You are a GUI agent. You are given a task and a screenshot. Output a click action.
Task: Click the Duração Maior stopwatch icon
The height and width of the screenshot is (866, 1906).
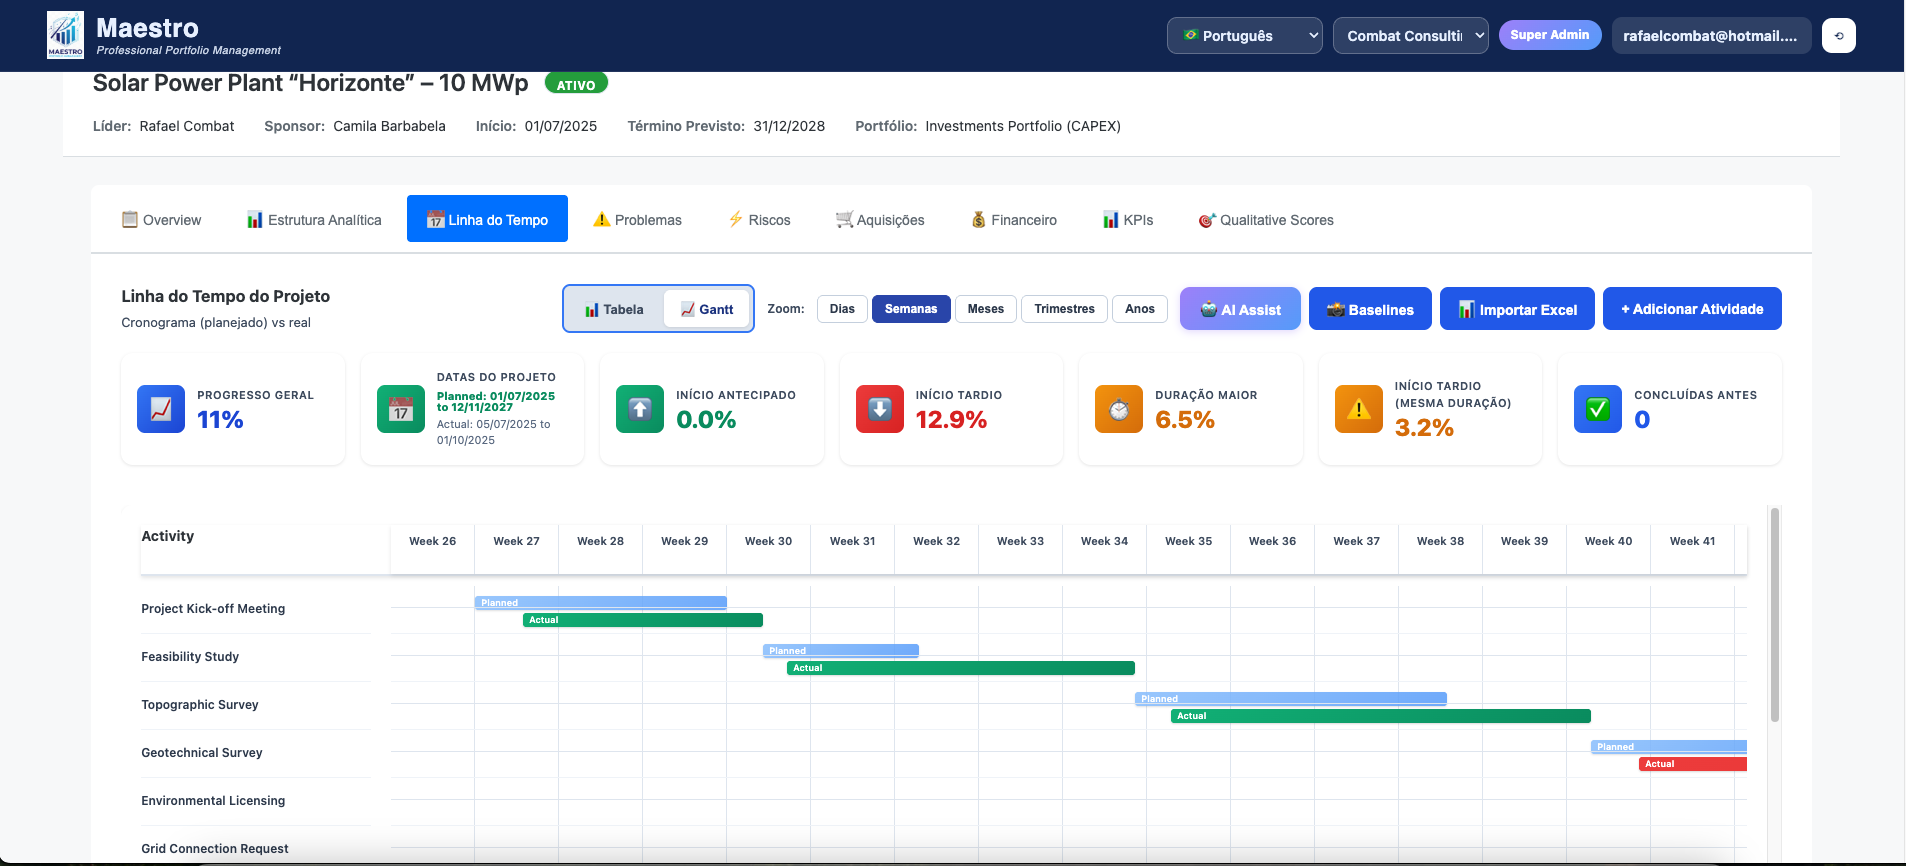[x=1119, y=409]
